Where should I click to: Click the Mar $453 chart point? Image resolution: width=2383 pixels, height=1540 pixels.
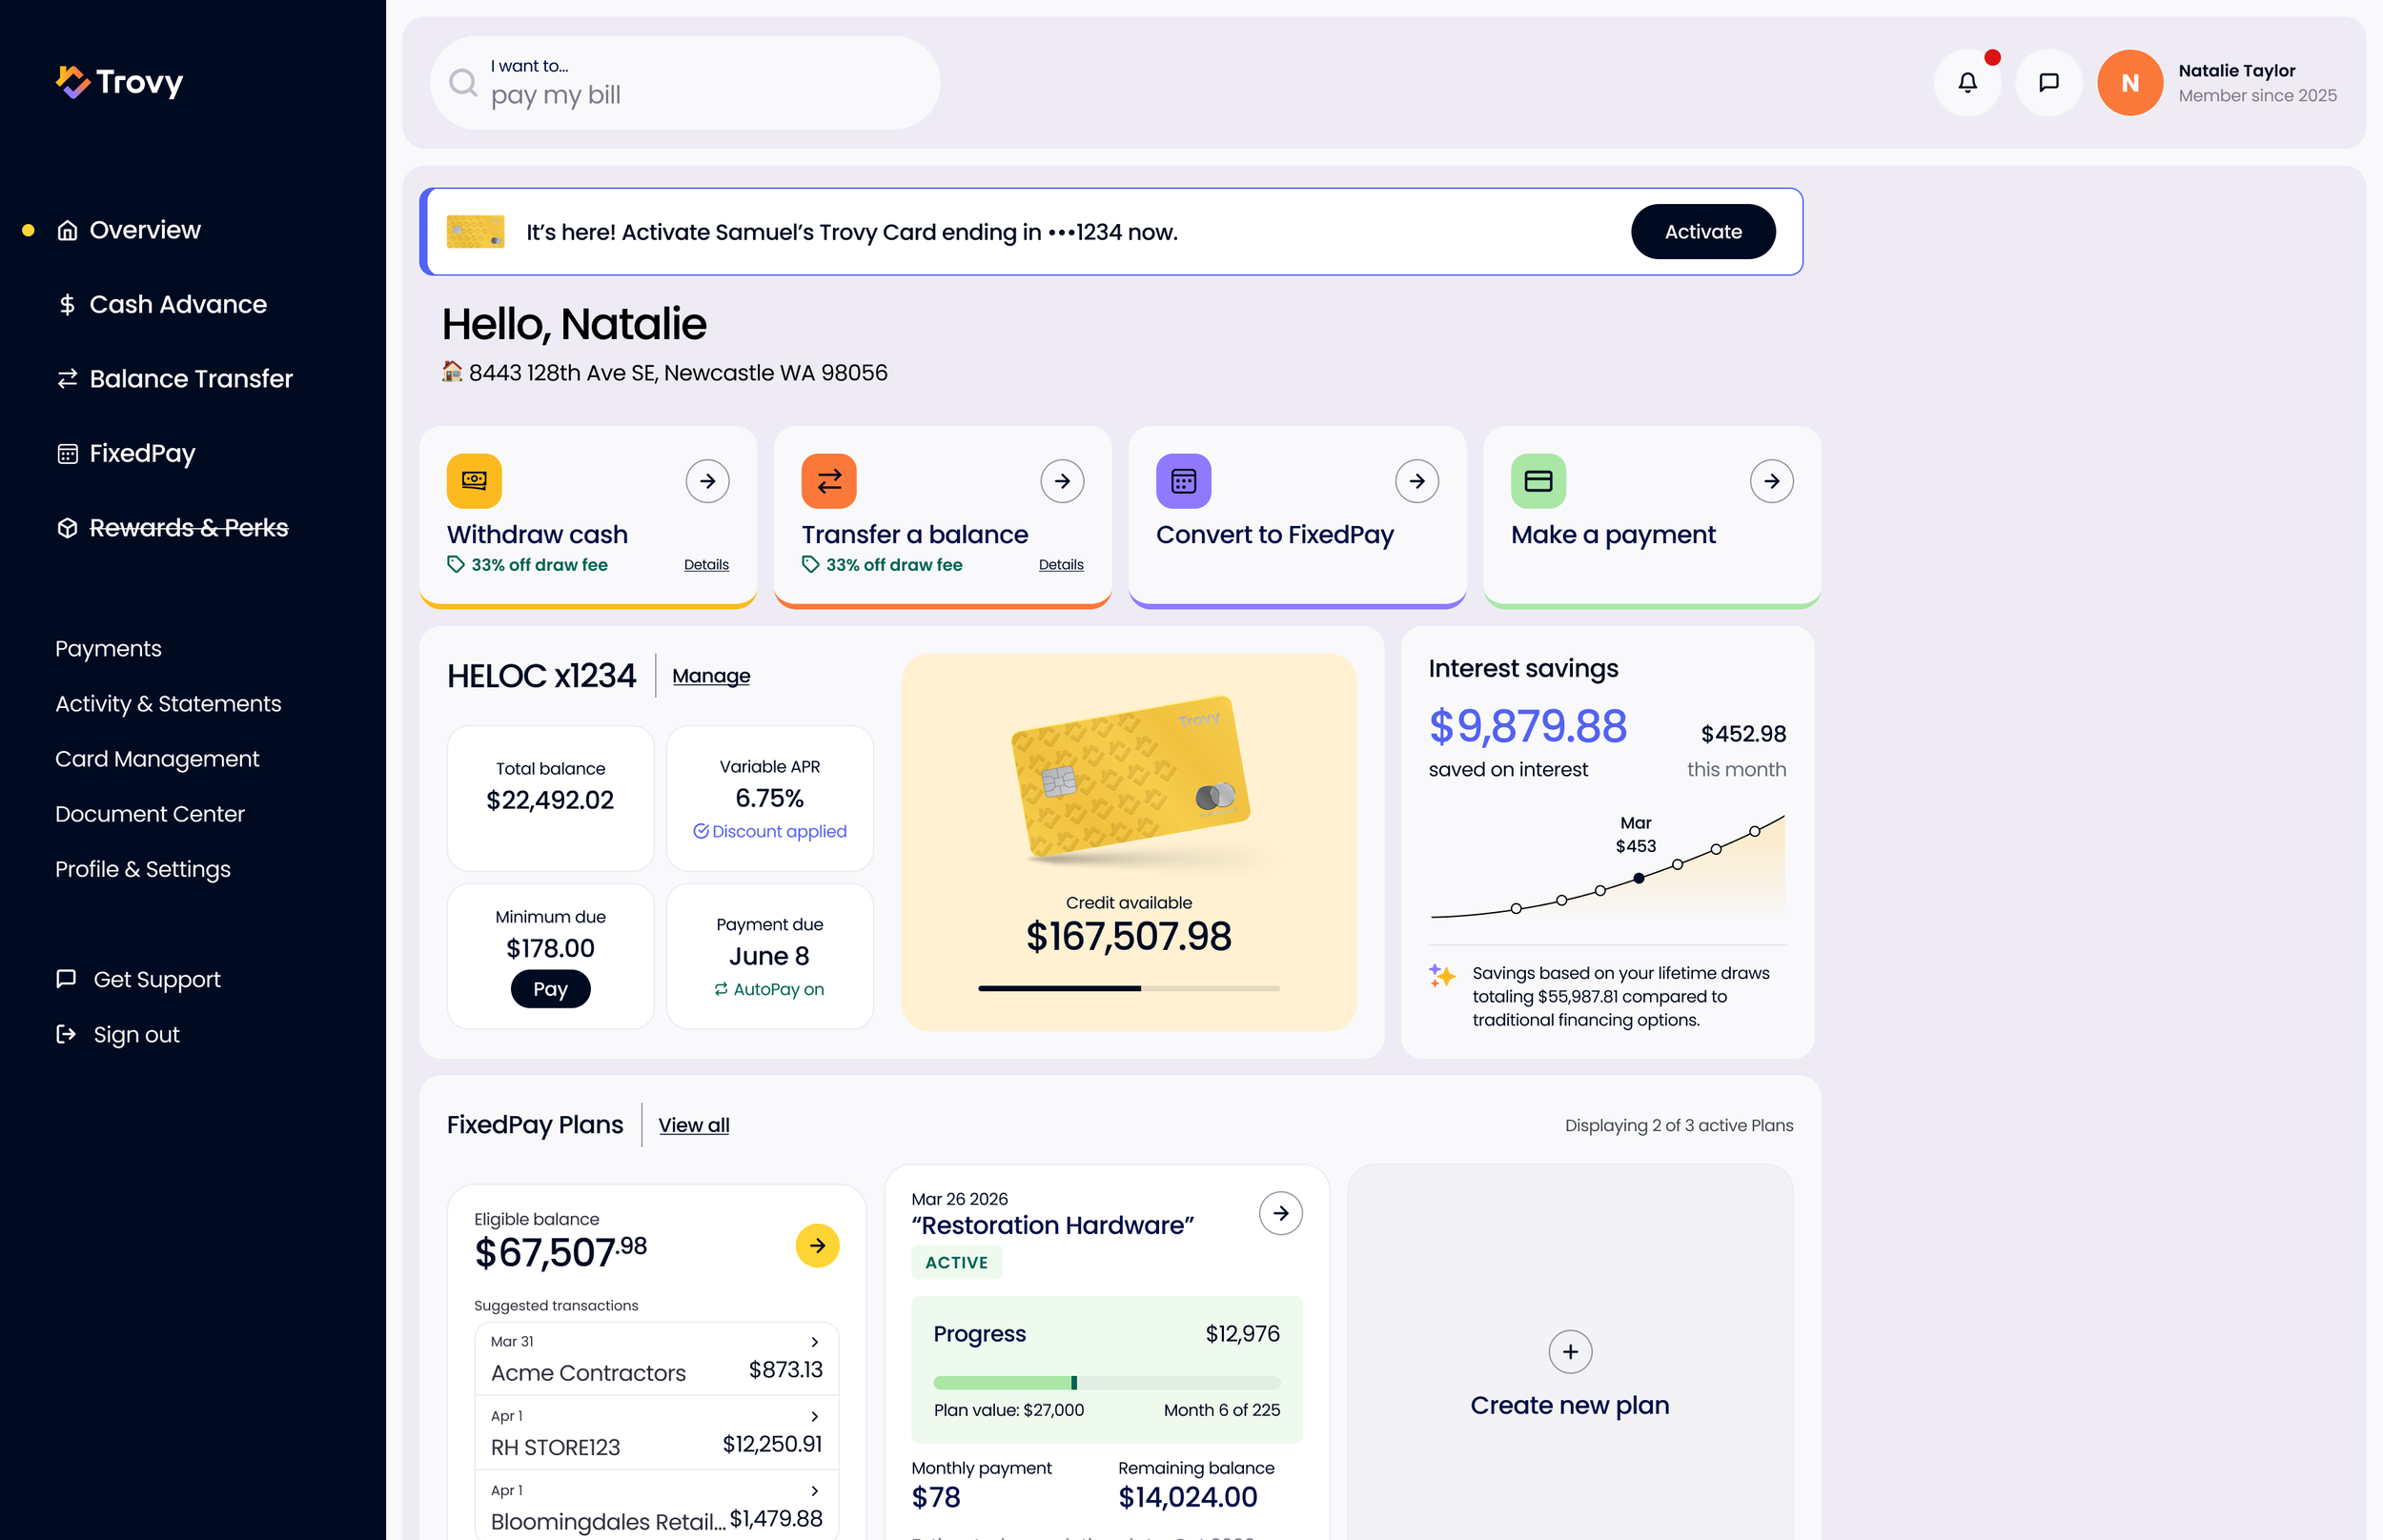(1638, 878)
